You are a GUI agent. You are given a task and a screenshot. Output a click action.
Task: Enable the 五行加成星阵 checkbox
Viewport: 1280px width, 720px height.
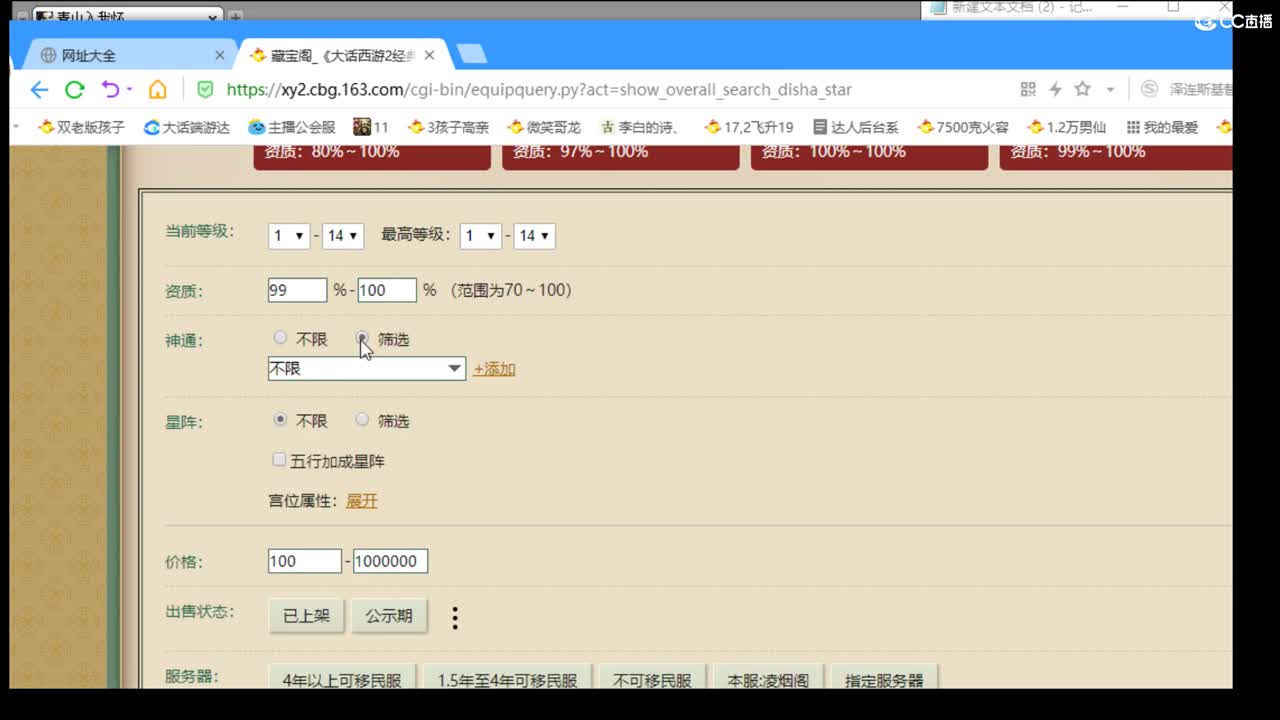(x=279, y=459)
